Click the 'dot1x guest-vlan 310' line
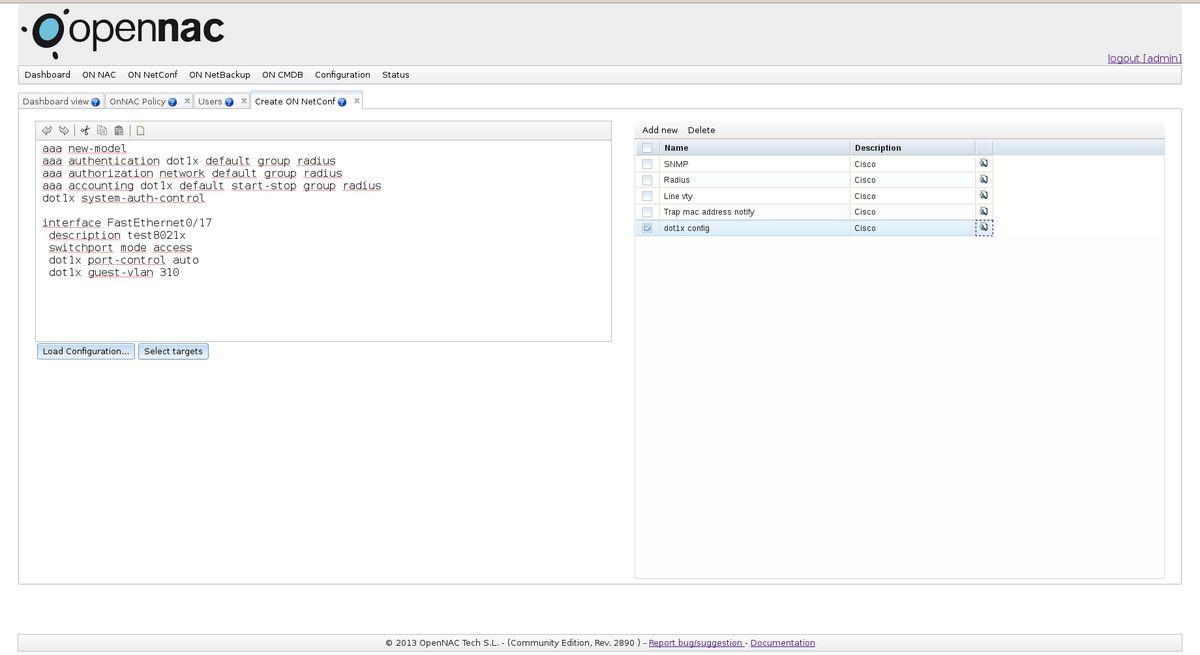 point(114,272)
